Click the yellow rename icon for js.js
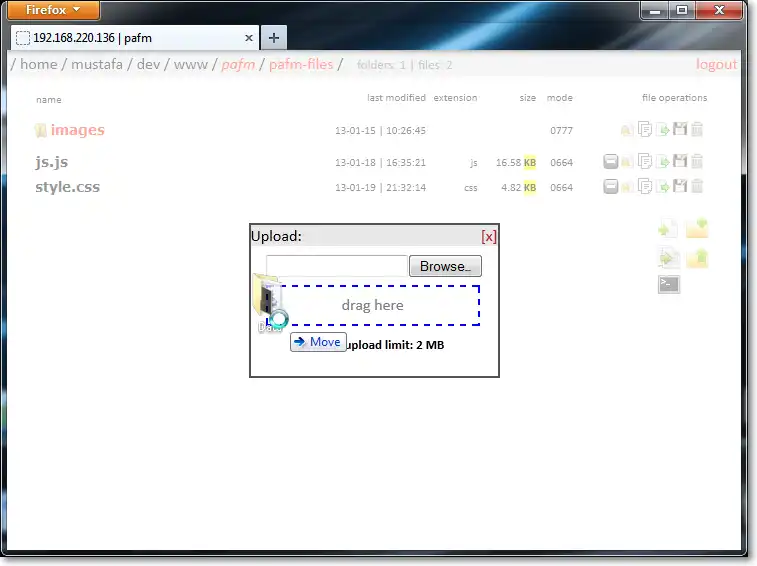 (x=627, y=162)
